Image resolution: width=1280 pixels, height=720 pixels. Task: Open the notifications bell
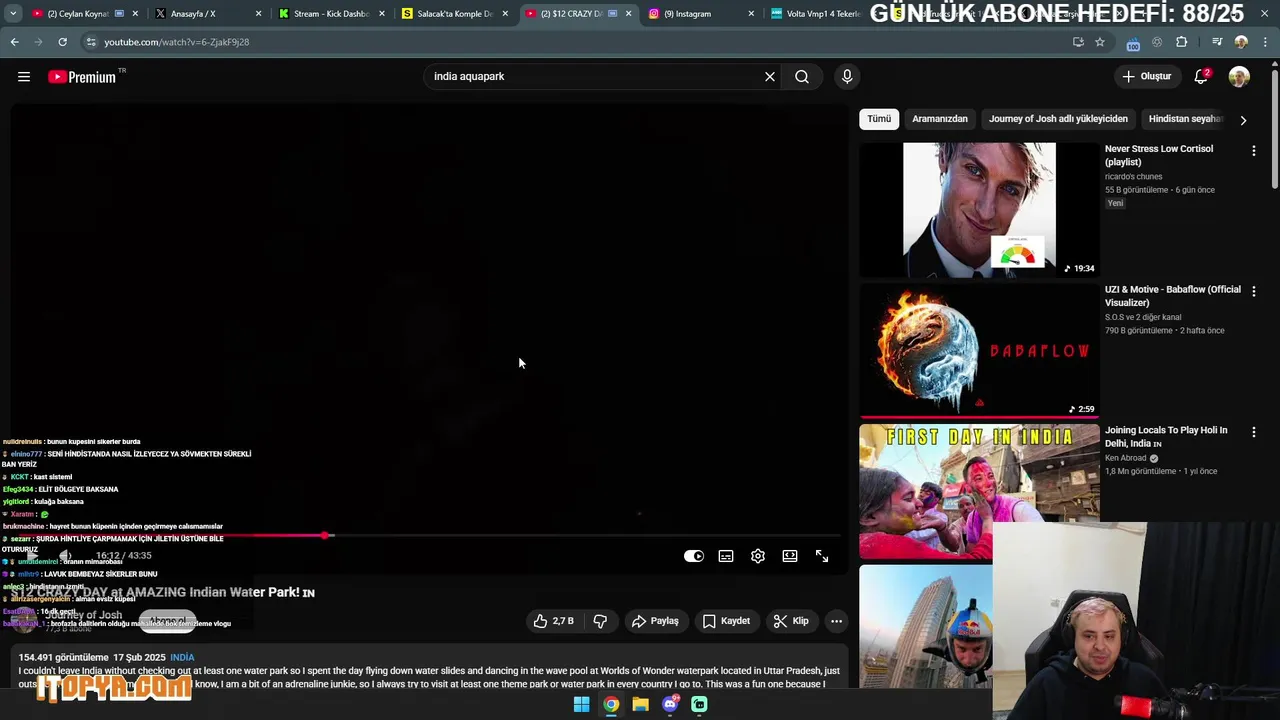1201,77
